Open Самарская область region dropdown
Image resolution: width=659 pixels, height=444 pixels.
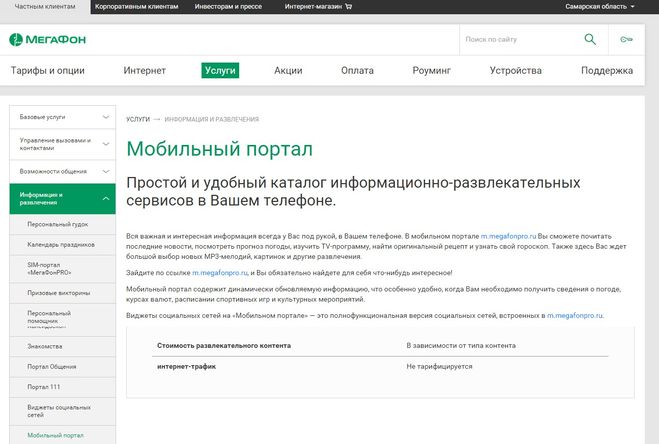pos(599,6)
